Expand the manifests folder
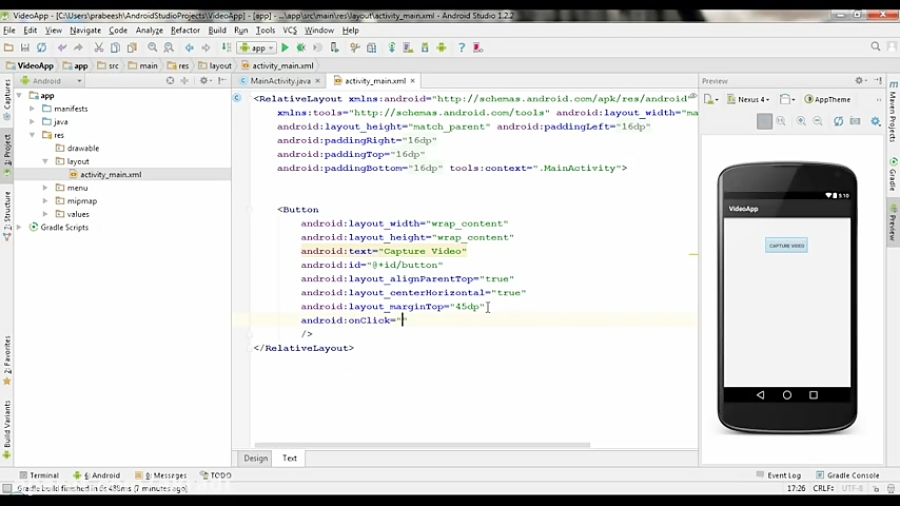Image resolution: width=900 pixels, height=506 pixels. tap(32, 108)
